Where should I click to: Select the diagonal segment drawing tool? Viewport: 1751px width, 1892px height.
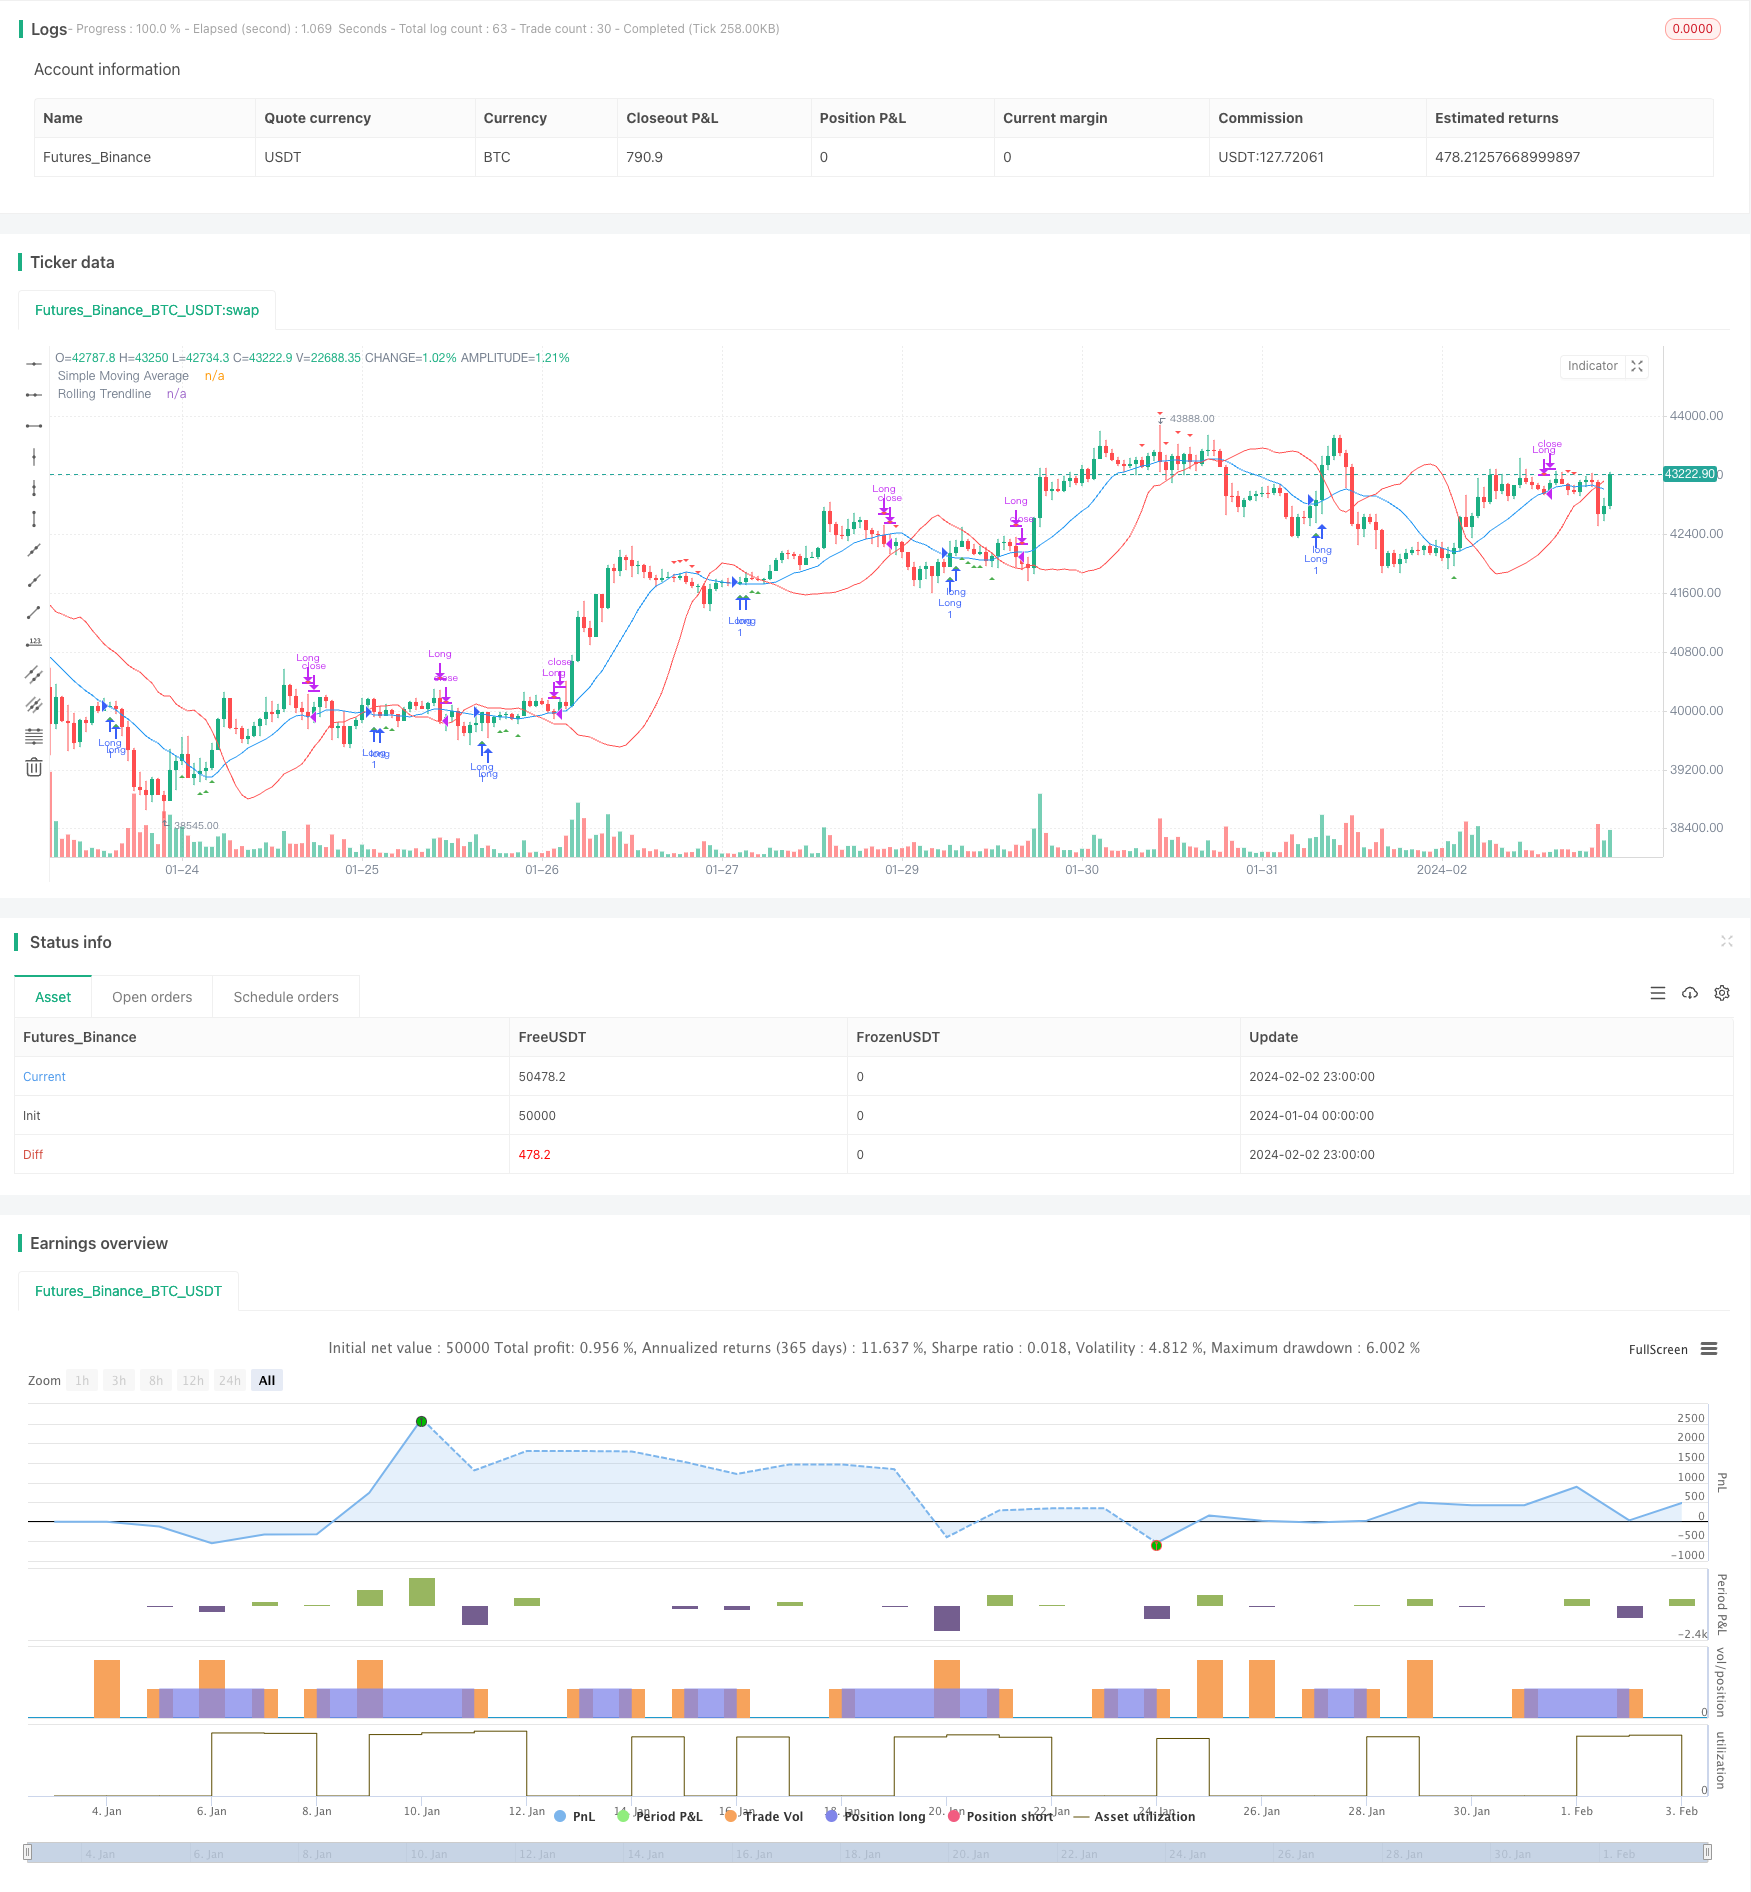point(34,612)
